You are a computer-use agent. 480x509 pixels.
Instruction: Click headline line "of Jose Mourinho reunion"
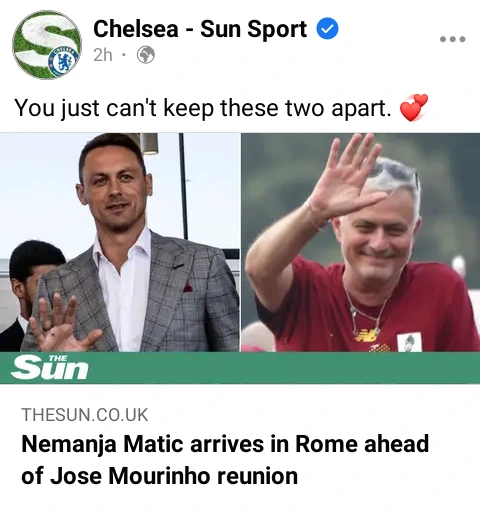[160, 476]
